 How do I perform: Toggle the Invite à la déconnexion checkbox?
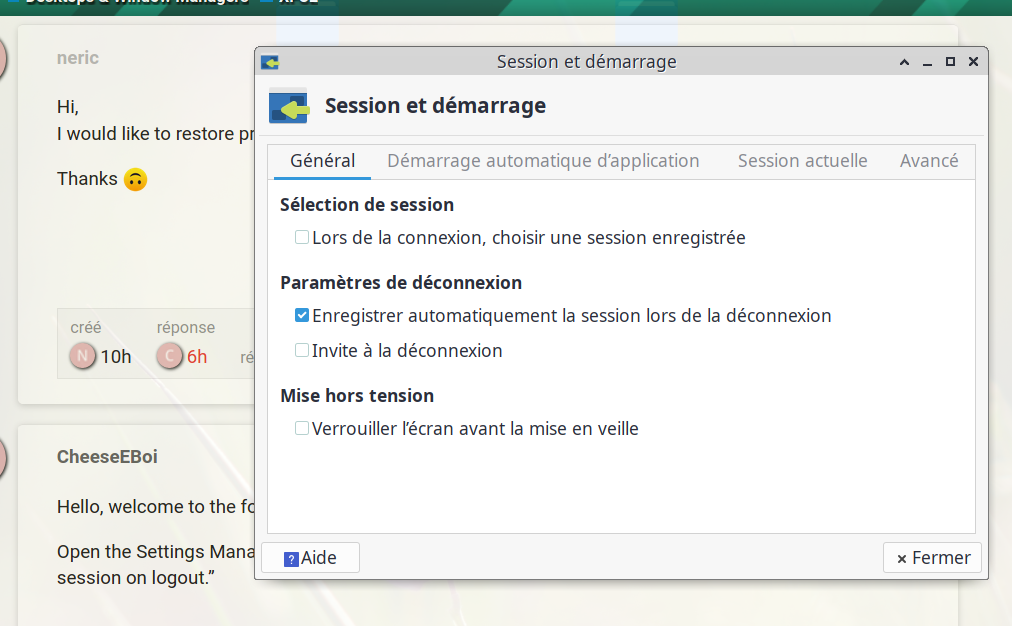point(301,350)
